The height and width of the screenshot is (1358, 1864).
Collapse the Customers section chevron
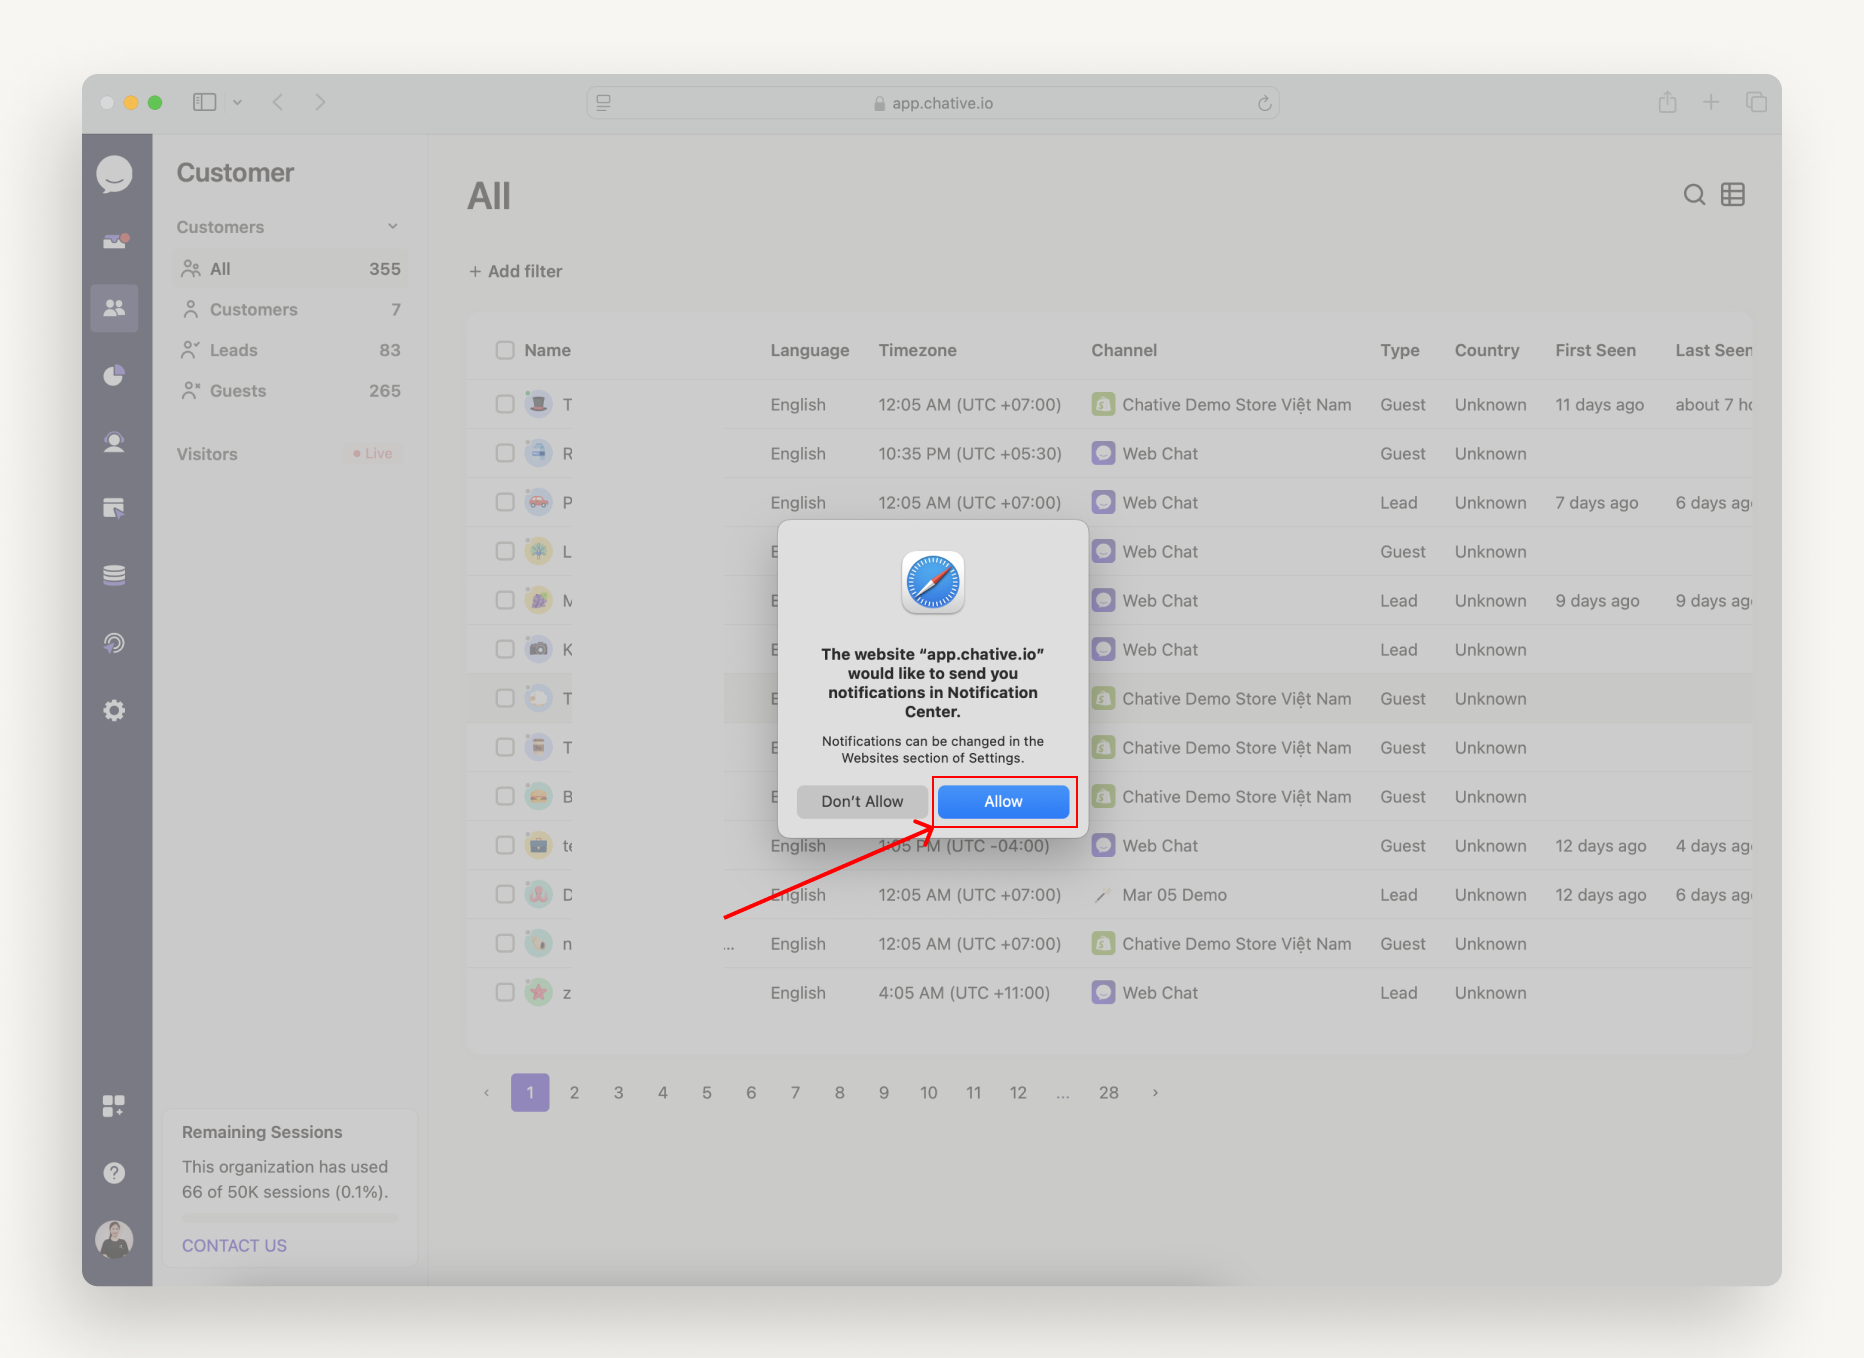point(392,226)
